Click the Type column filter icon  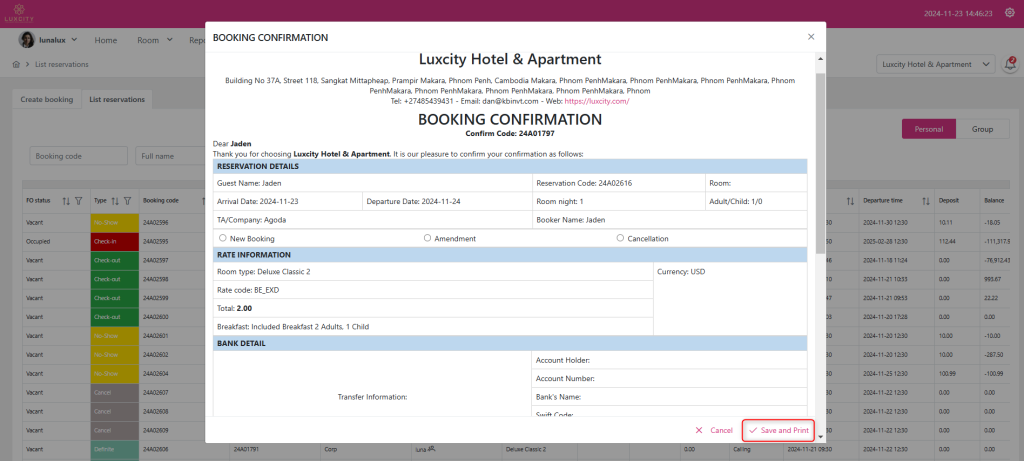[129, 200]
